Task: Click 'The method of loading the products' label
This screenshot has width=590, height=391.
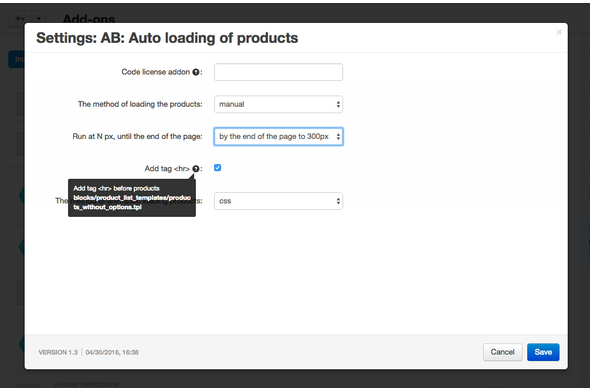Action: [140, 104]
